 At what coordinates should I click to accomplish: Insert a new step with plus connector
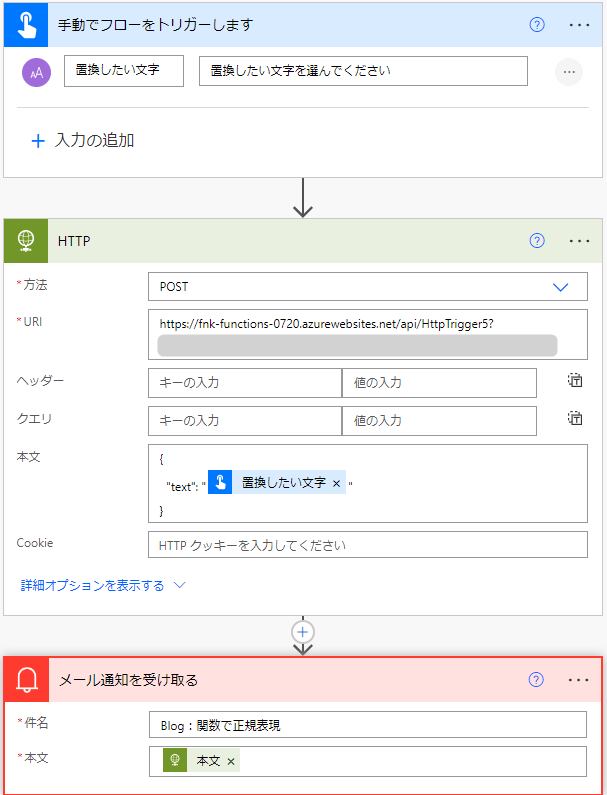tap(303, 632)
